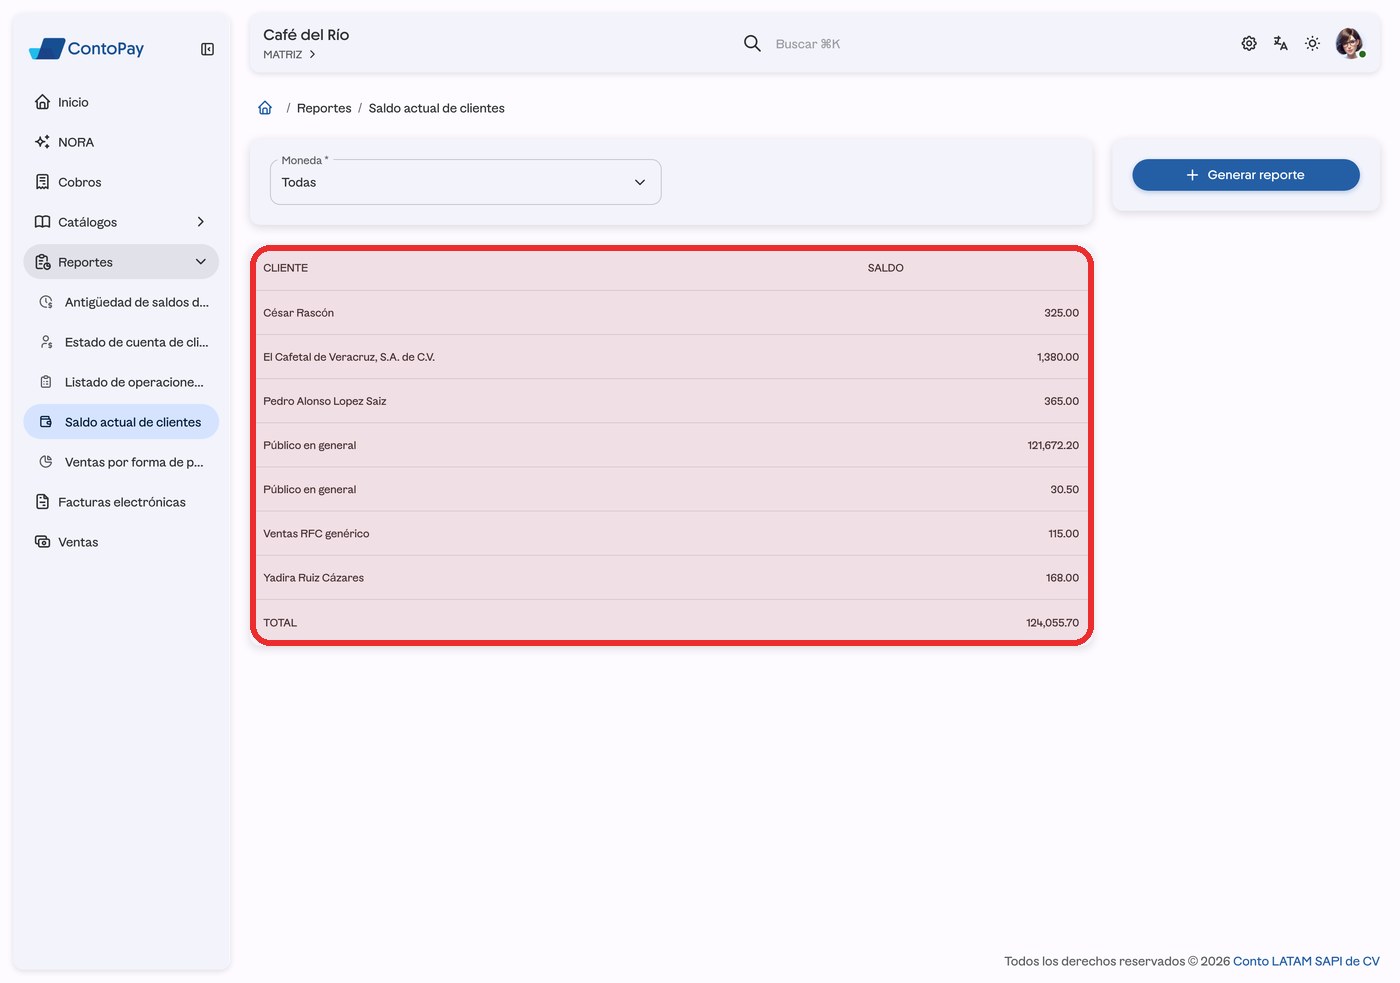This screenshot has width=1400, height=983.
Task: Open Listado de operaciones report
Action: [x=121, y=382]
